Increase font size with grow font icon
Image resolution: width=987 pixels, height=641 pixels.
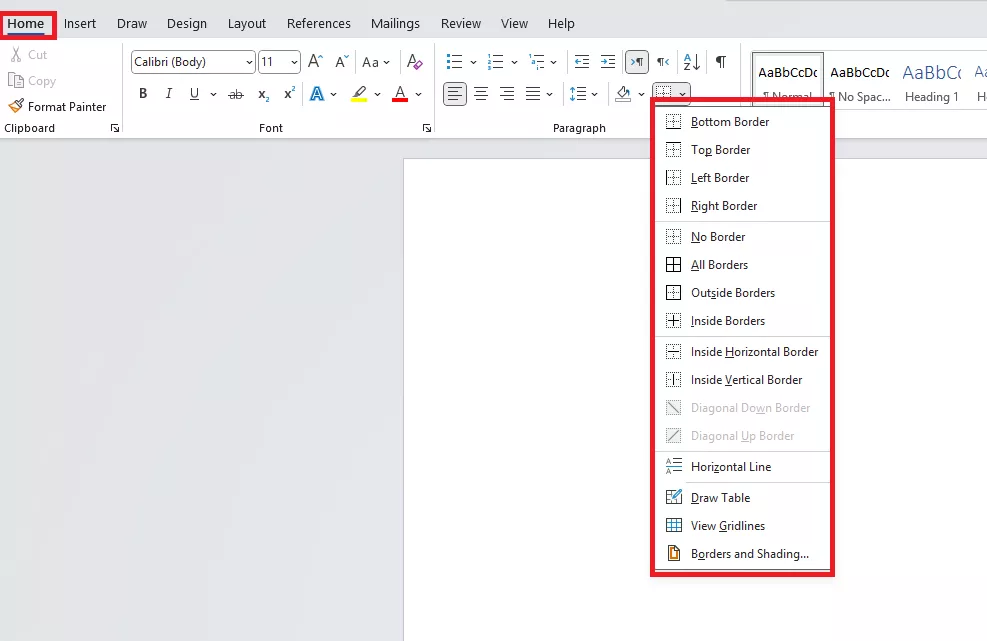pyautogui.click(x=315, y=62)
